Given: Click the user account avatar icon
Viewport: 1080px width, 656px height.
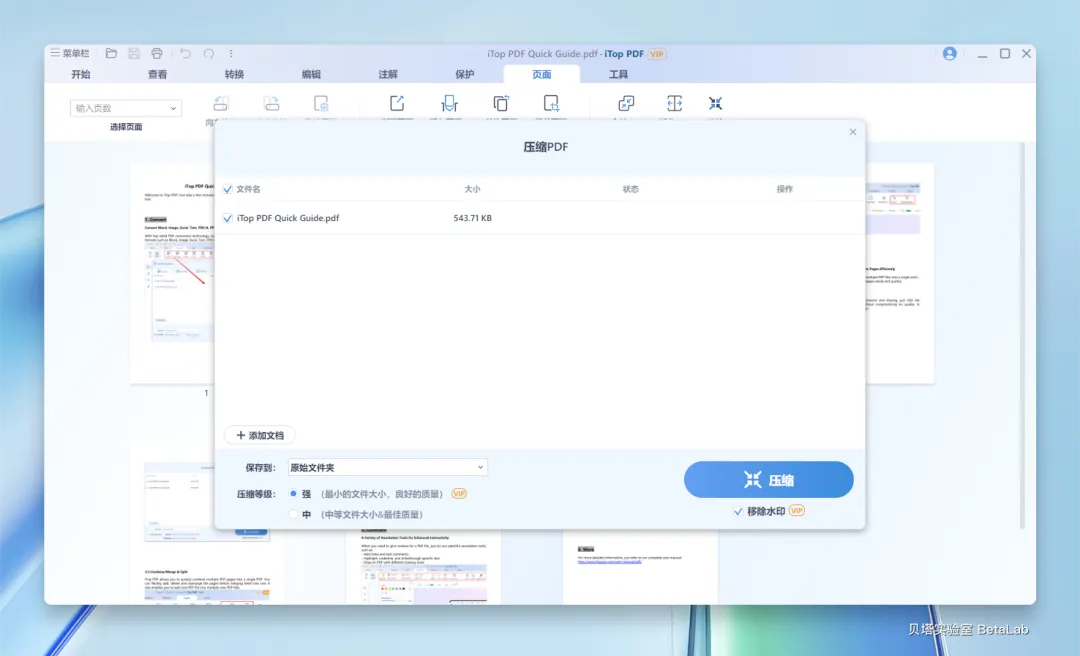Looking at the screenshot, I should click(x=949, y=54).
